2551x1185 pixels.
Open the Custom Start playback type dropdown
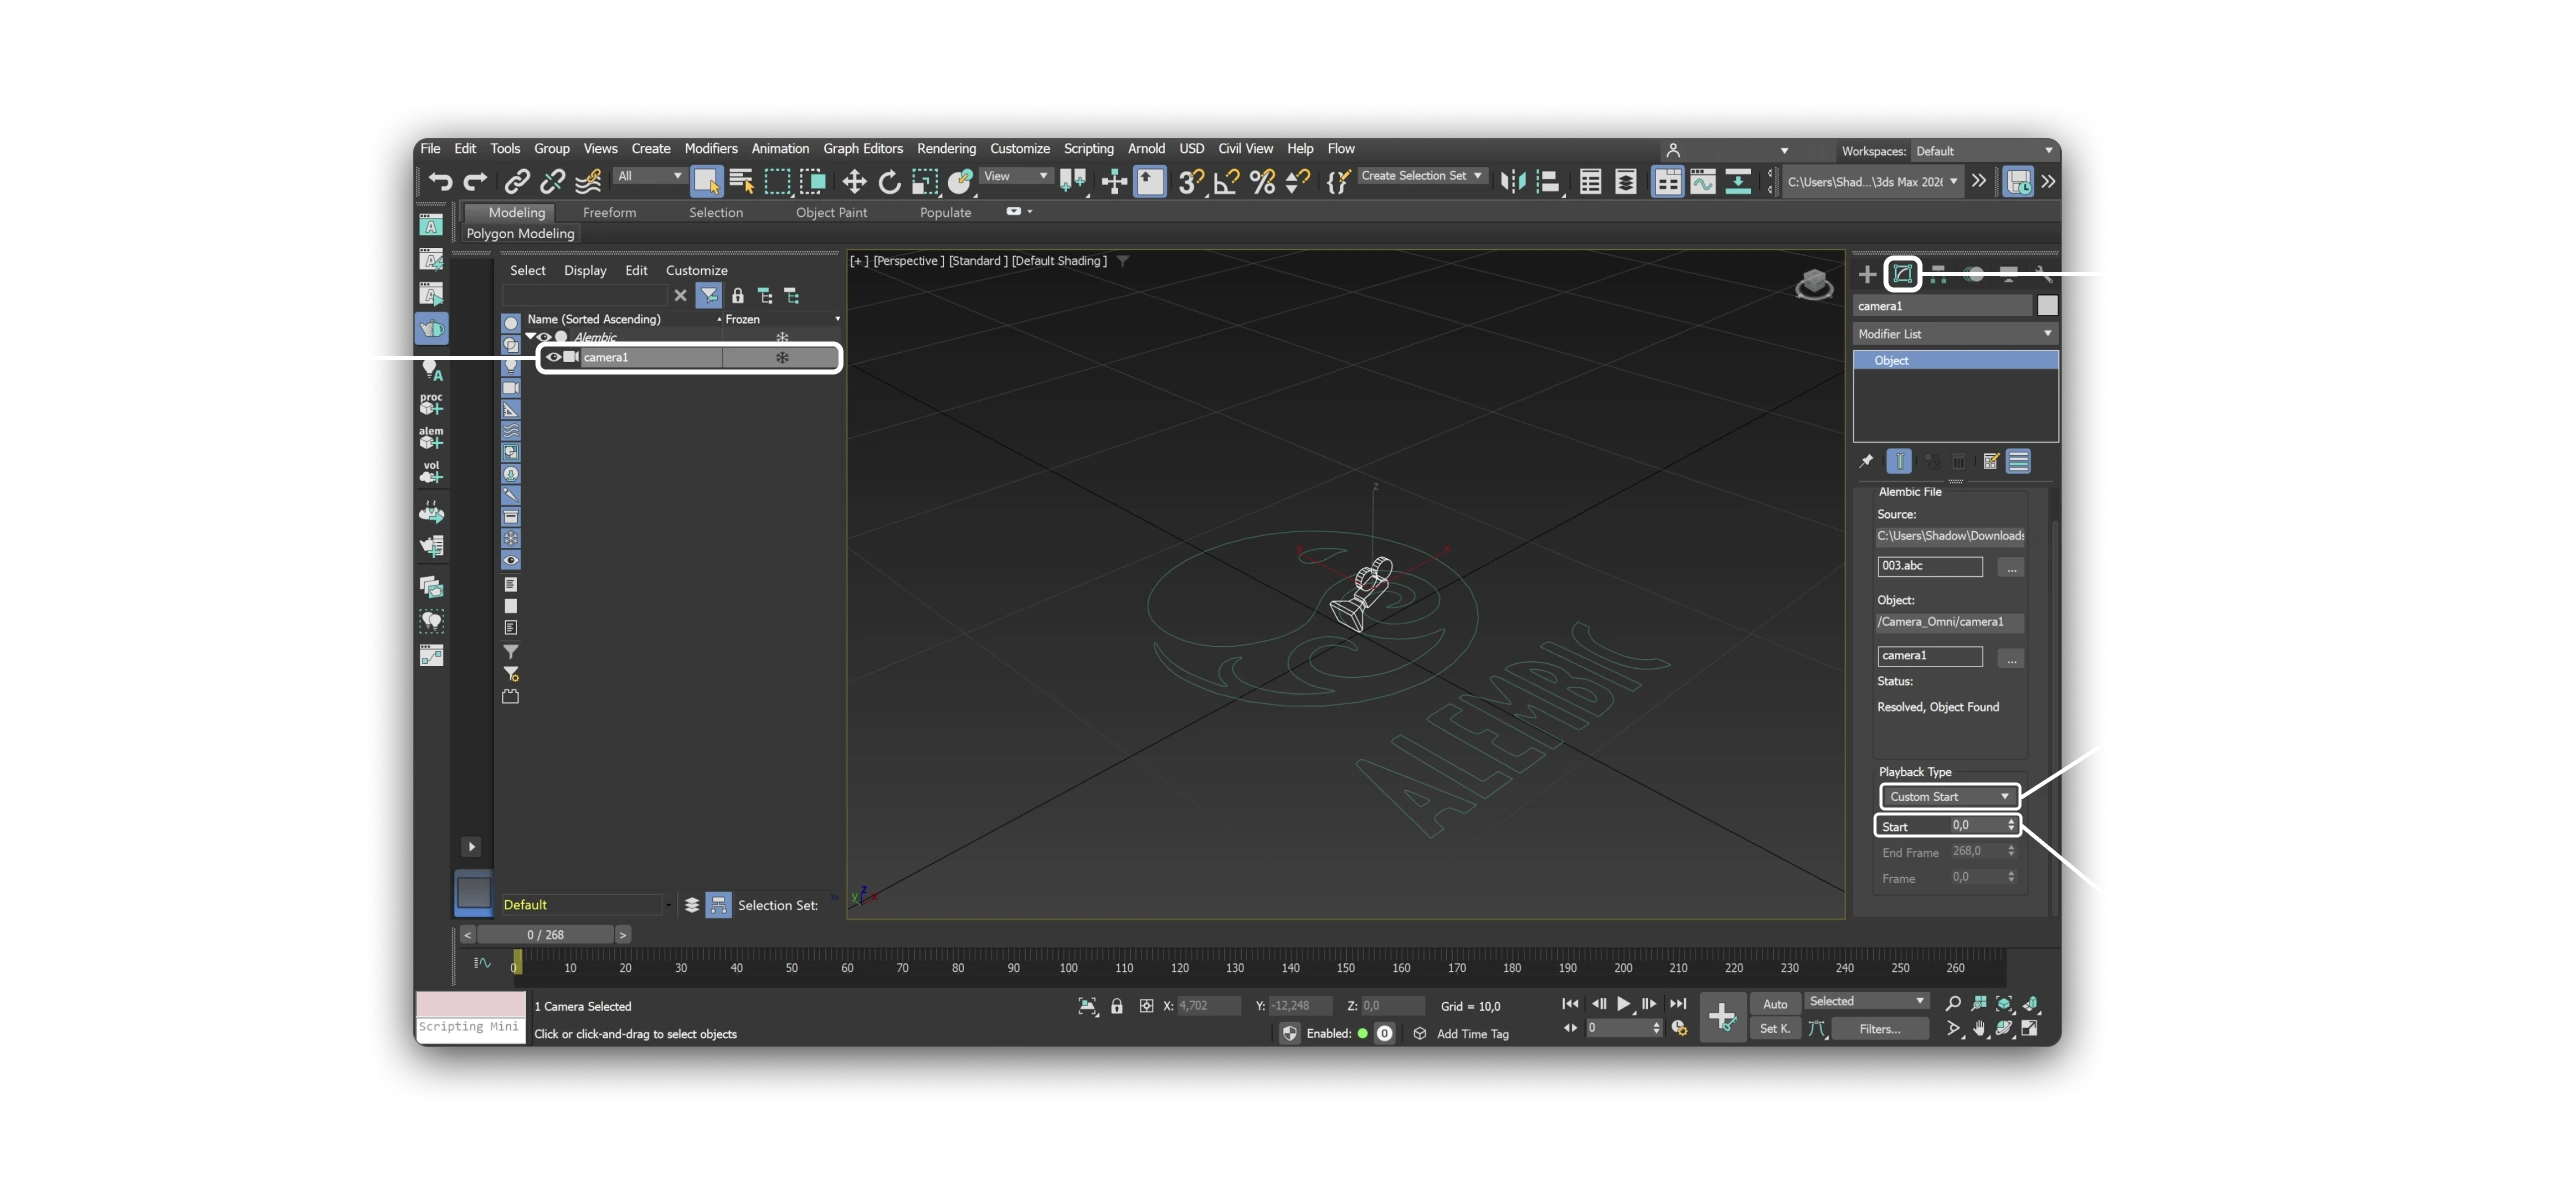1949,796
